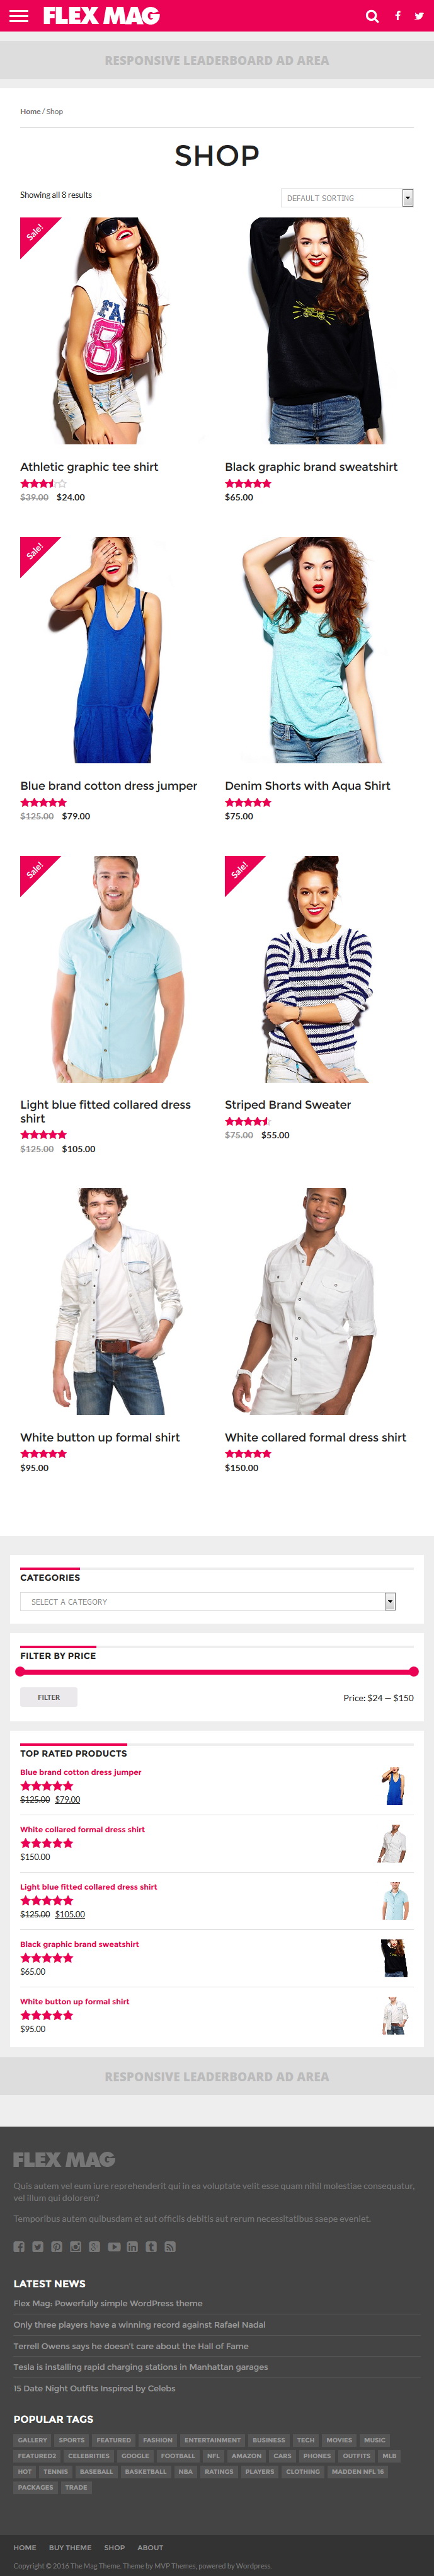The height and width of the screenshot is (2576, 434).
Task: Open the footer LinkedIn icon
Action: click(x=132, y=2247)
